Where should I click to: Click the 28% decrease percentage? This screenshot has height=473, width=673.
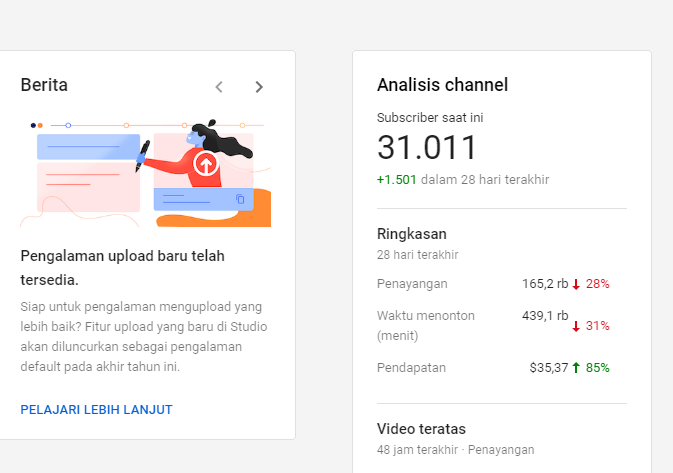point(597,284)
